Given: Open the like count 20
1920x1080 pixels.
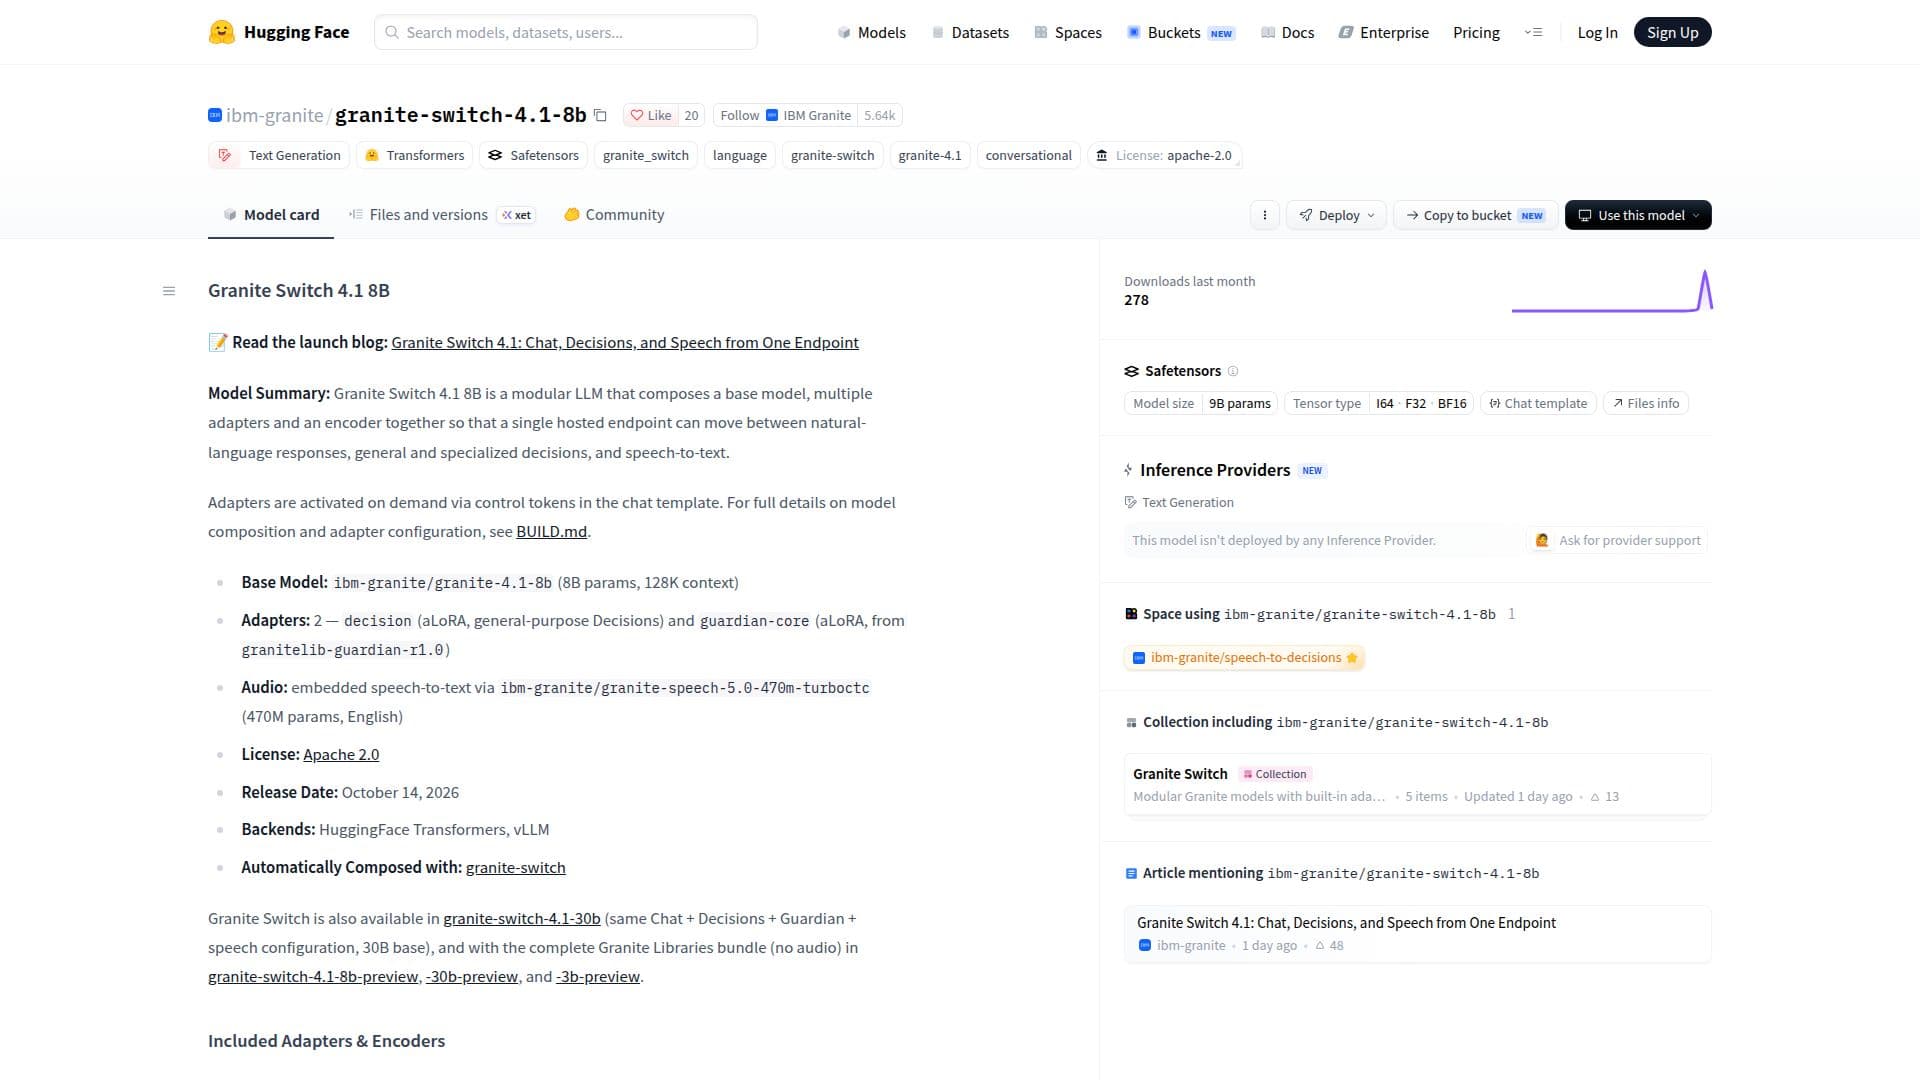Looking at the screenshot, I should pos(691,115).
